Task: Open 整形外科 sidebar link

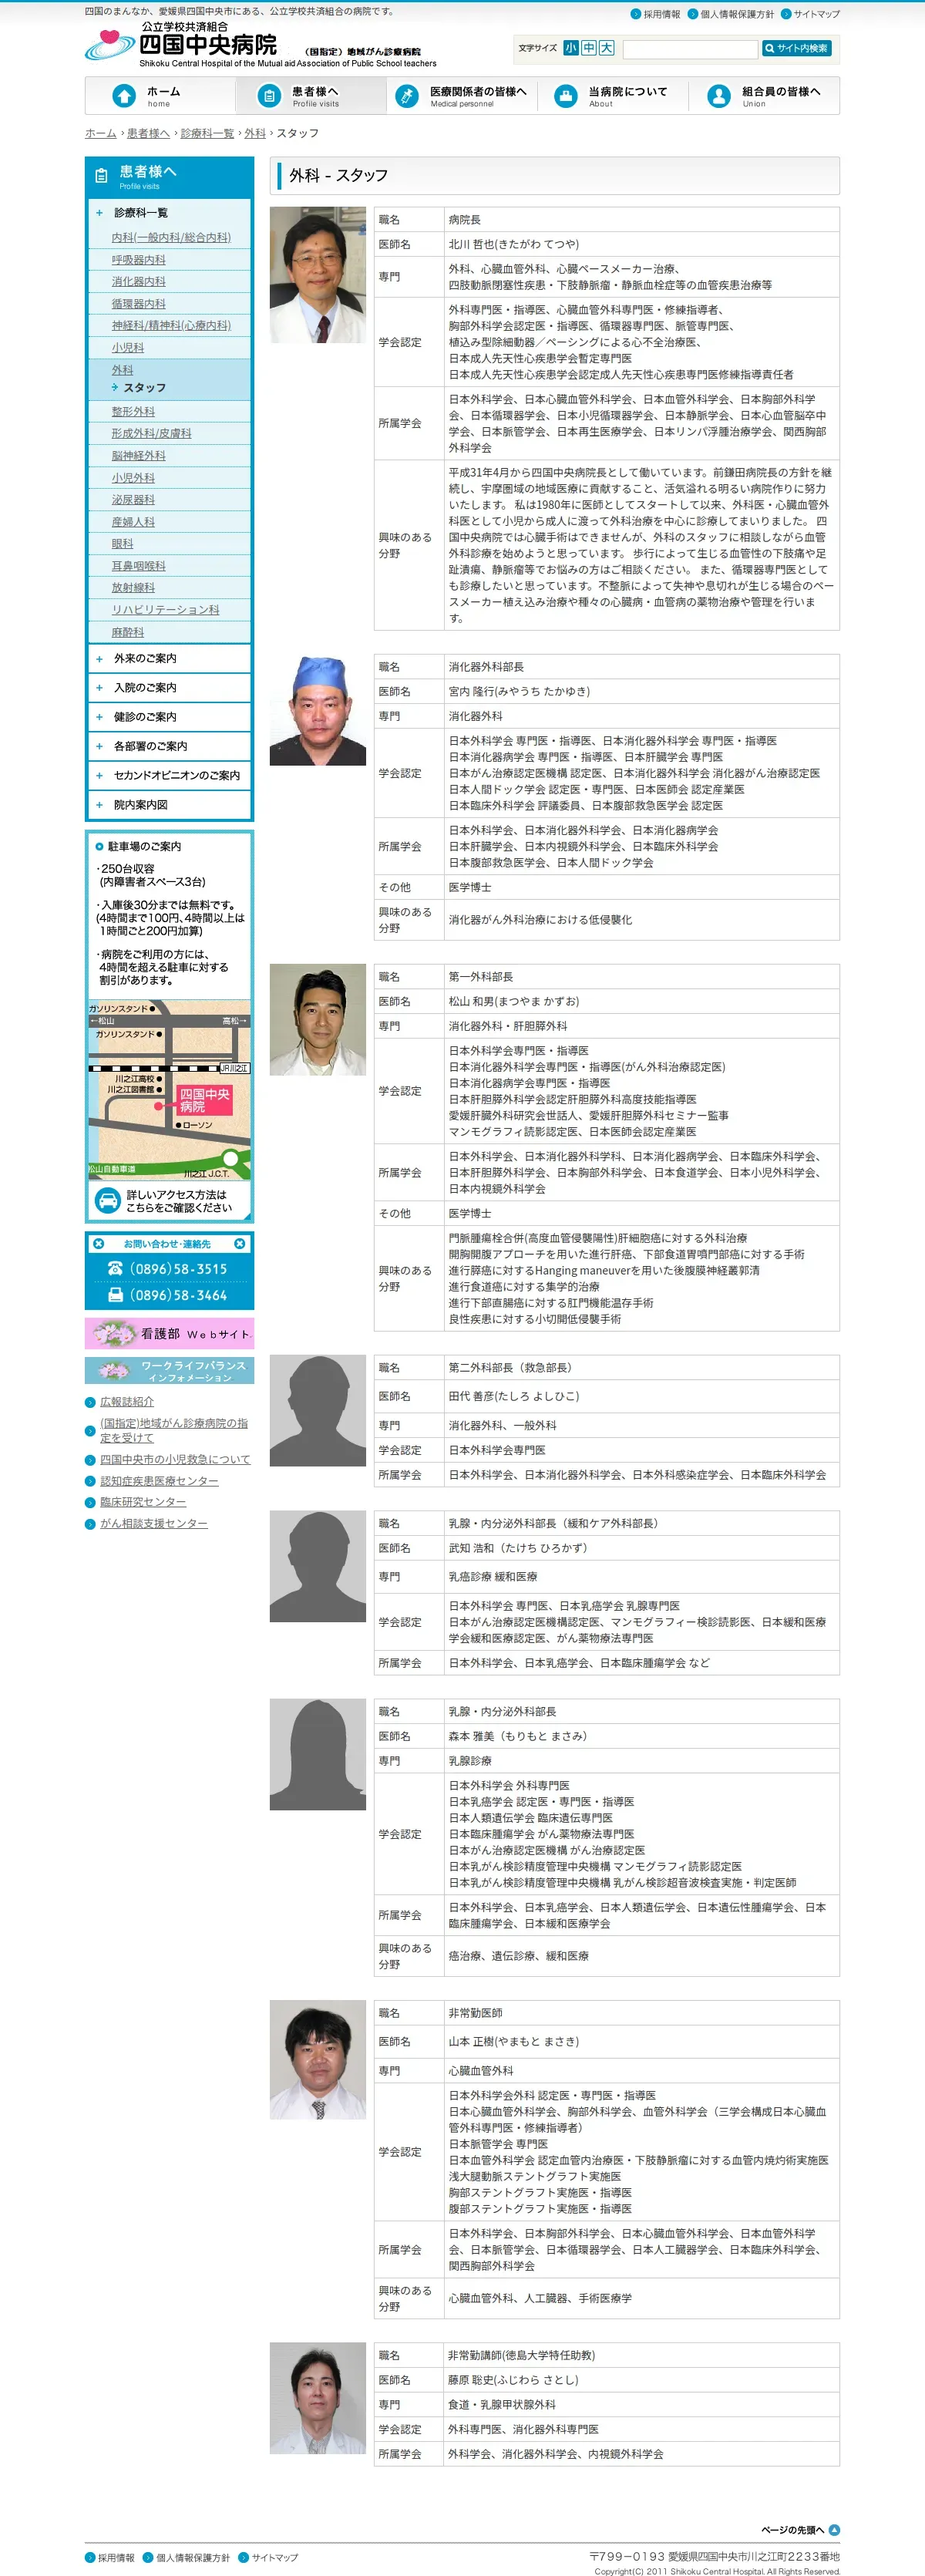Action: pos(133,412)
